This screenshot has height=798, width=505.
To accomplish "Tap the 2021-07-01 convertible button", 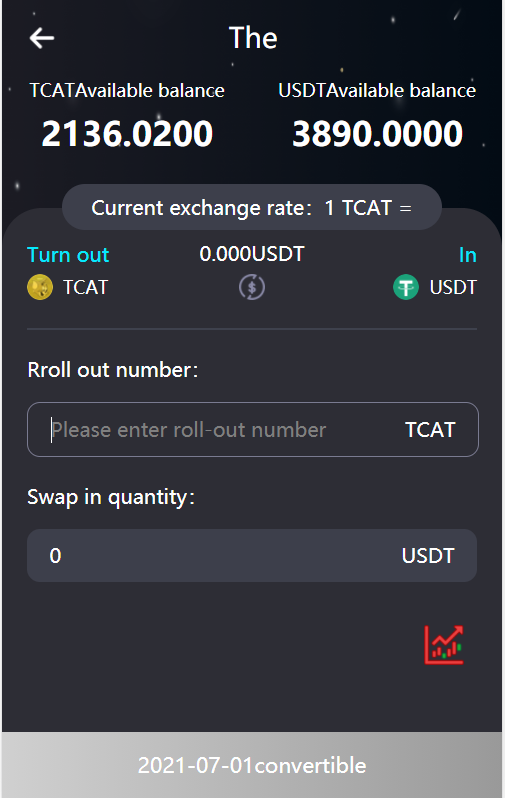I will 252,765.
